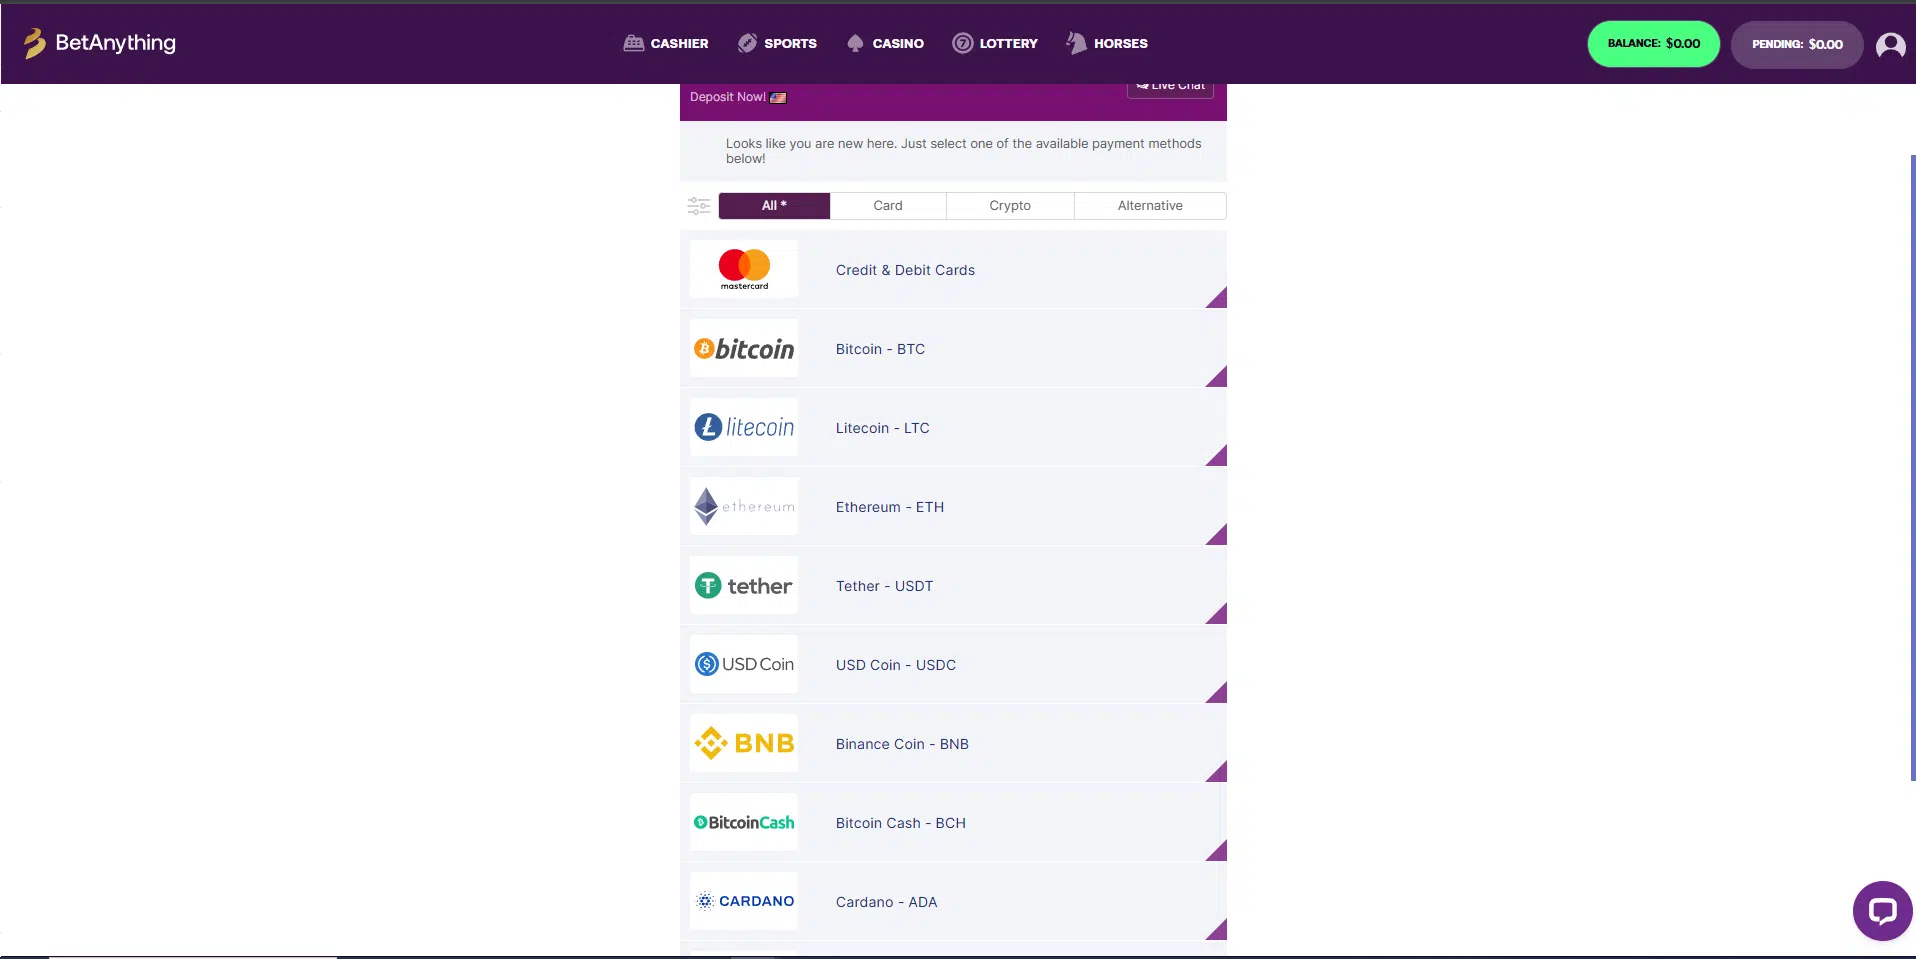
Task: Click the Casino spade icon
Action: pyautogui.click(x=855, y=43)
